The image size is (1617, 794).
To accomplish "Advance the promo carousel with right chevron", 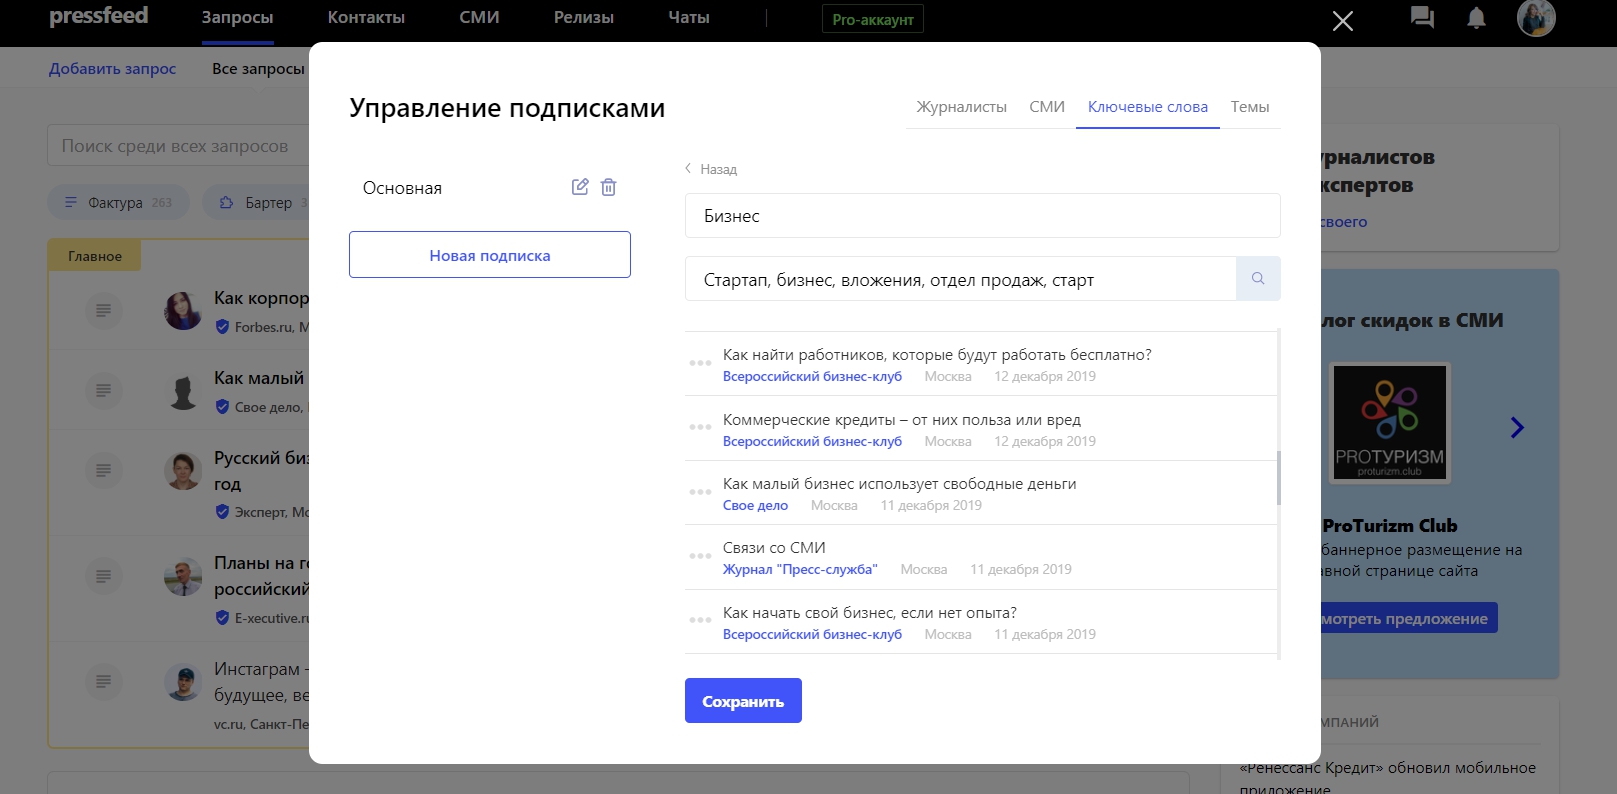I will (x=1517, y=428).
